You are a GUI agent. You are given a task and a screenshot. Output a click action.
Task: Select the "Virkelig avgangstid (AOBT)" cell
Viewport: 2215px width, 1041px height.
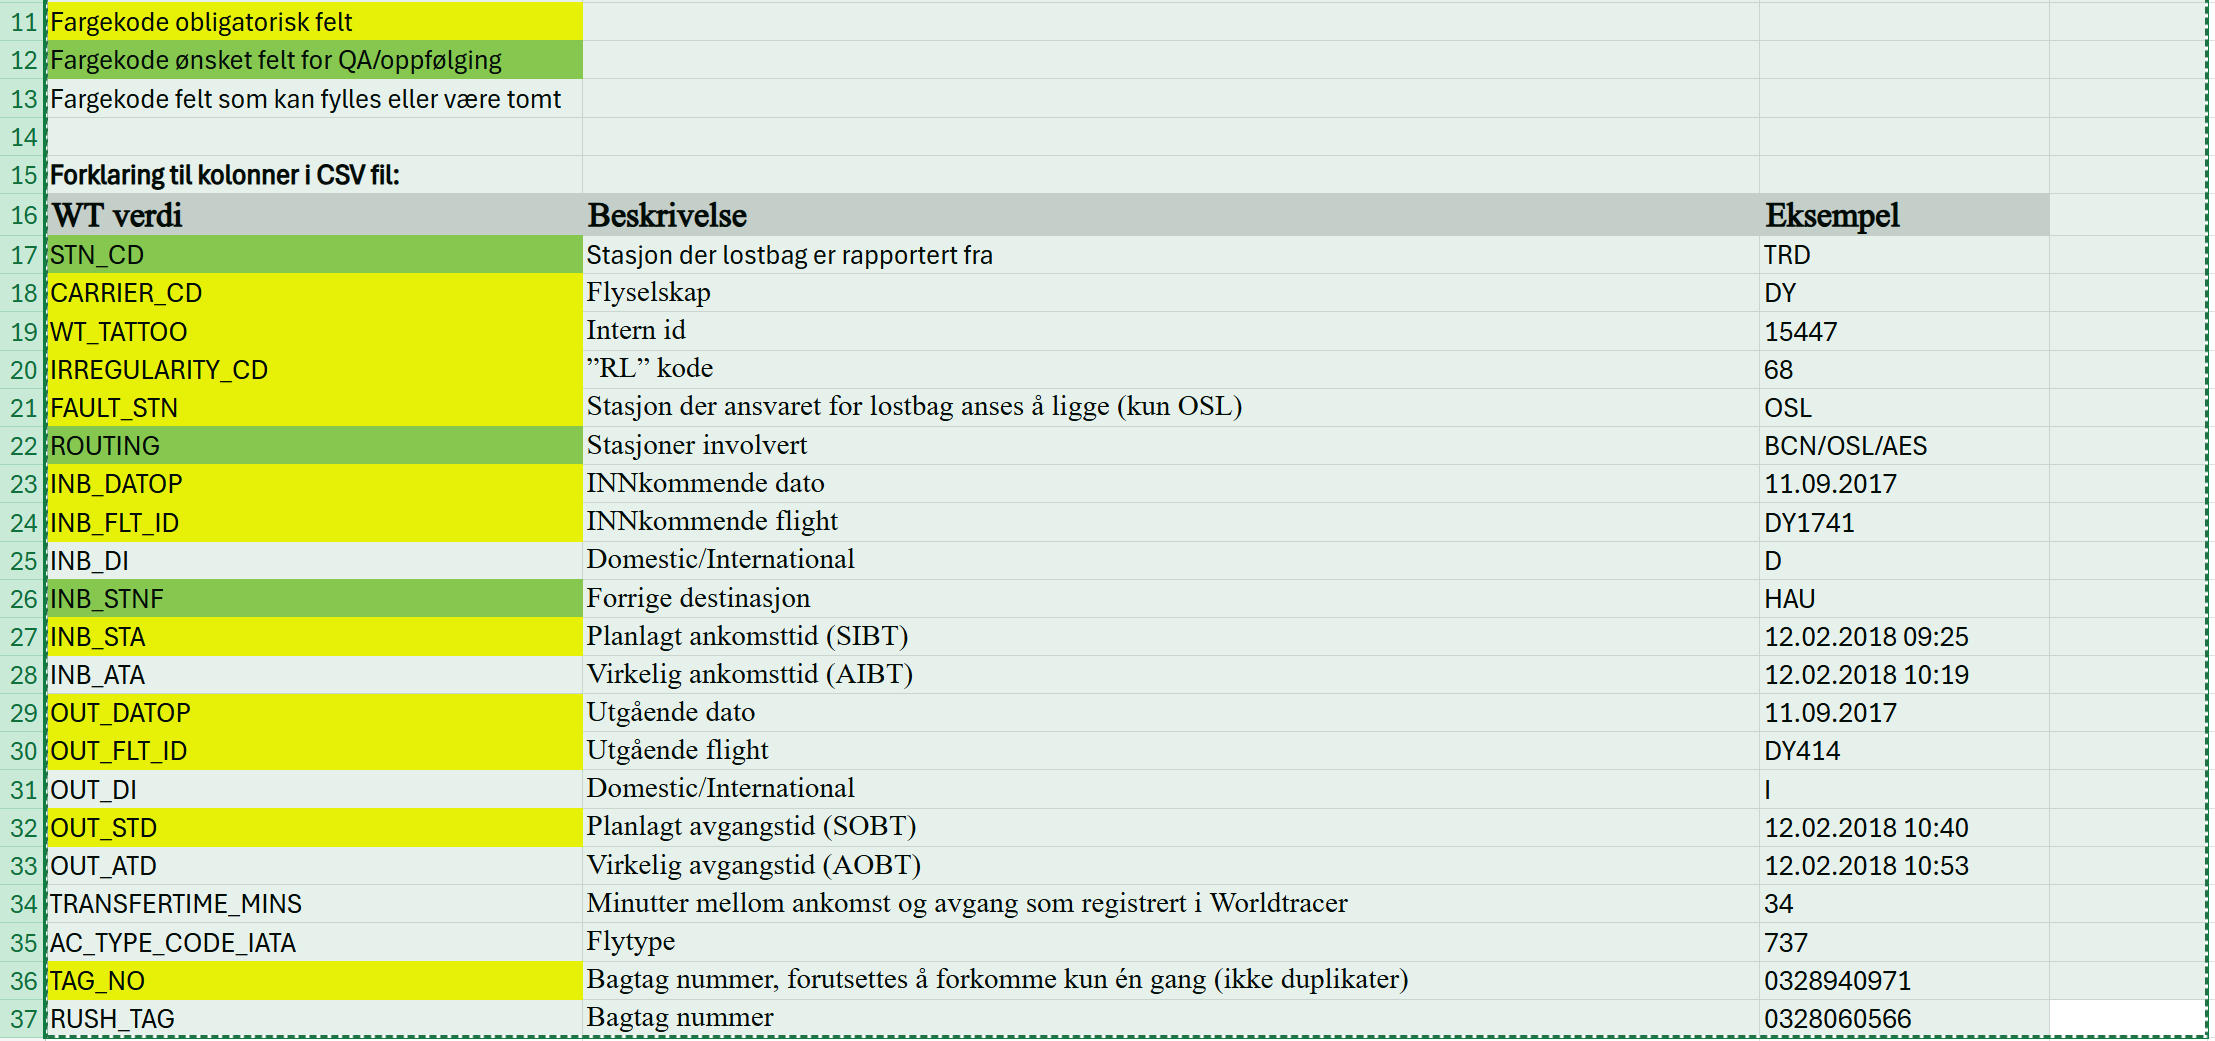click(x=1170, y=866)
